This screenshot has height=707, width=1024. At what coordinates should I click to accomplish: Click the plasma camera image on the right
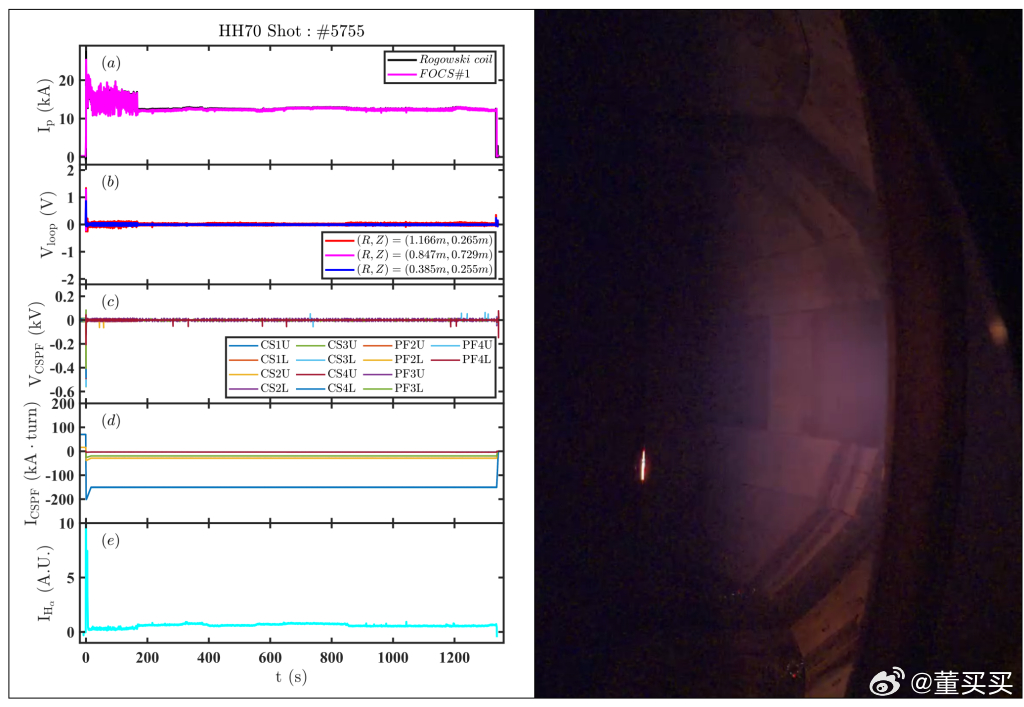(x=778, y=354)
